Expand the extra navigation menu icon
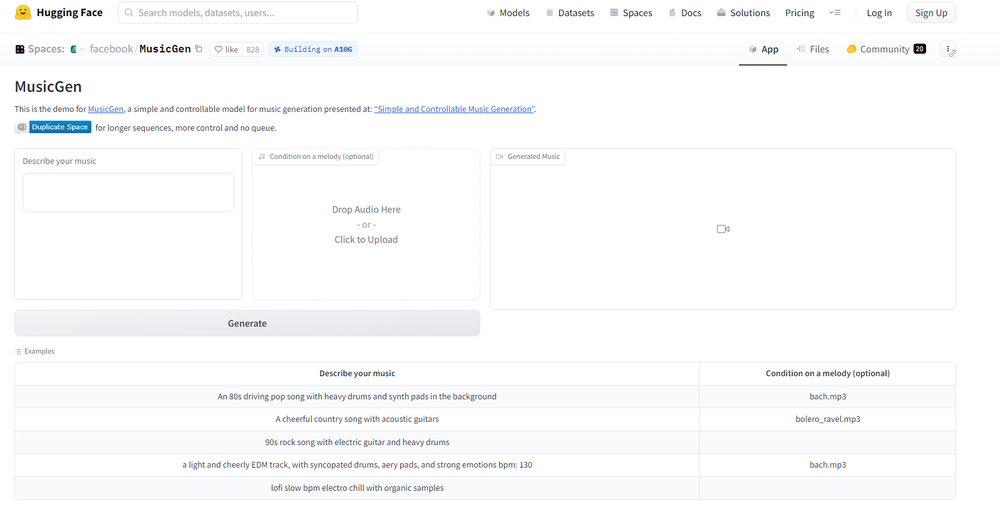 pyautogui.click(x=835, y=13)
